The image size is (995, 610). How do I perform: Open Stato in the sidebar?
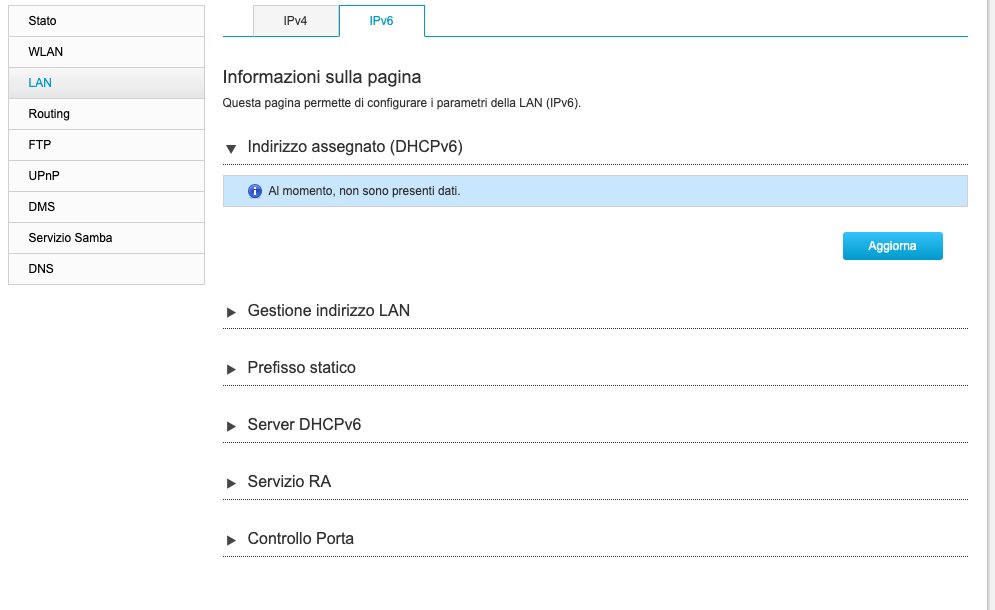coord(106,20)
